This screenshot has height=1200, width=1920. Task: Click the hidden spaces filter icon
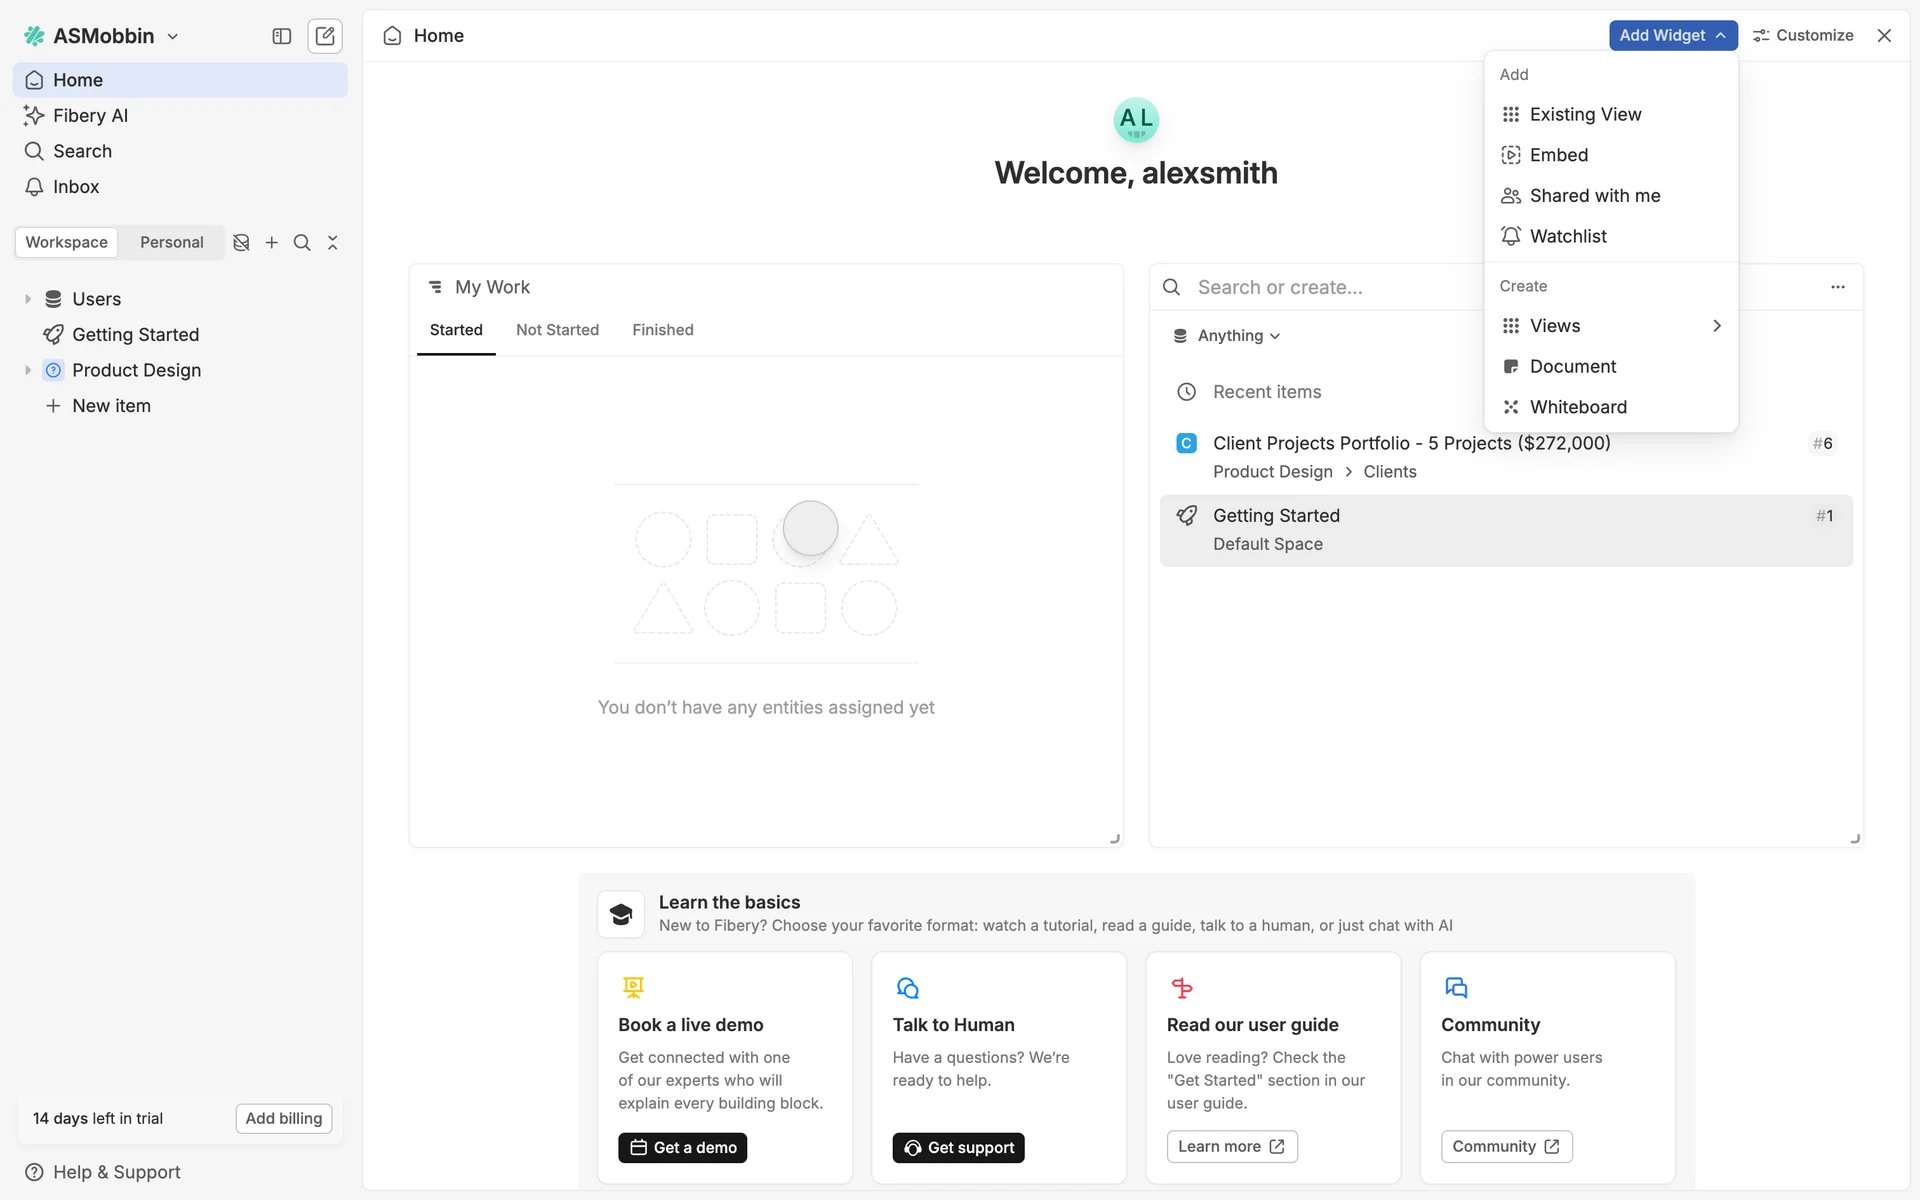coord(241,243)
